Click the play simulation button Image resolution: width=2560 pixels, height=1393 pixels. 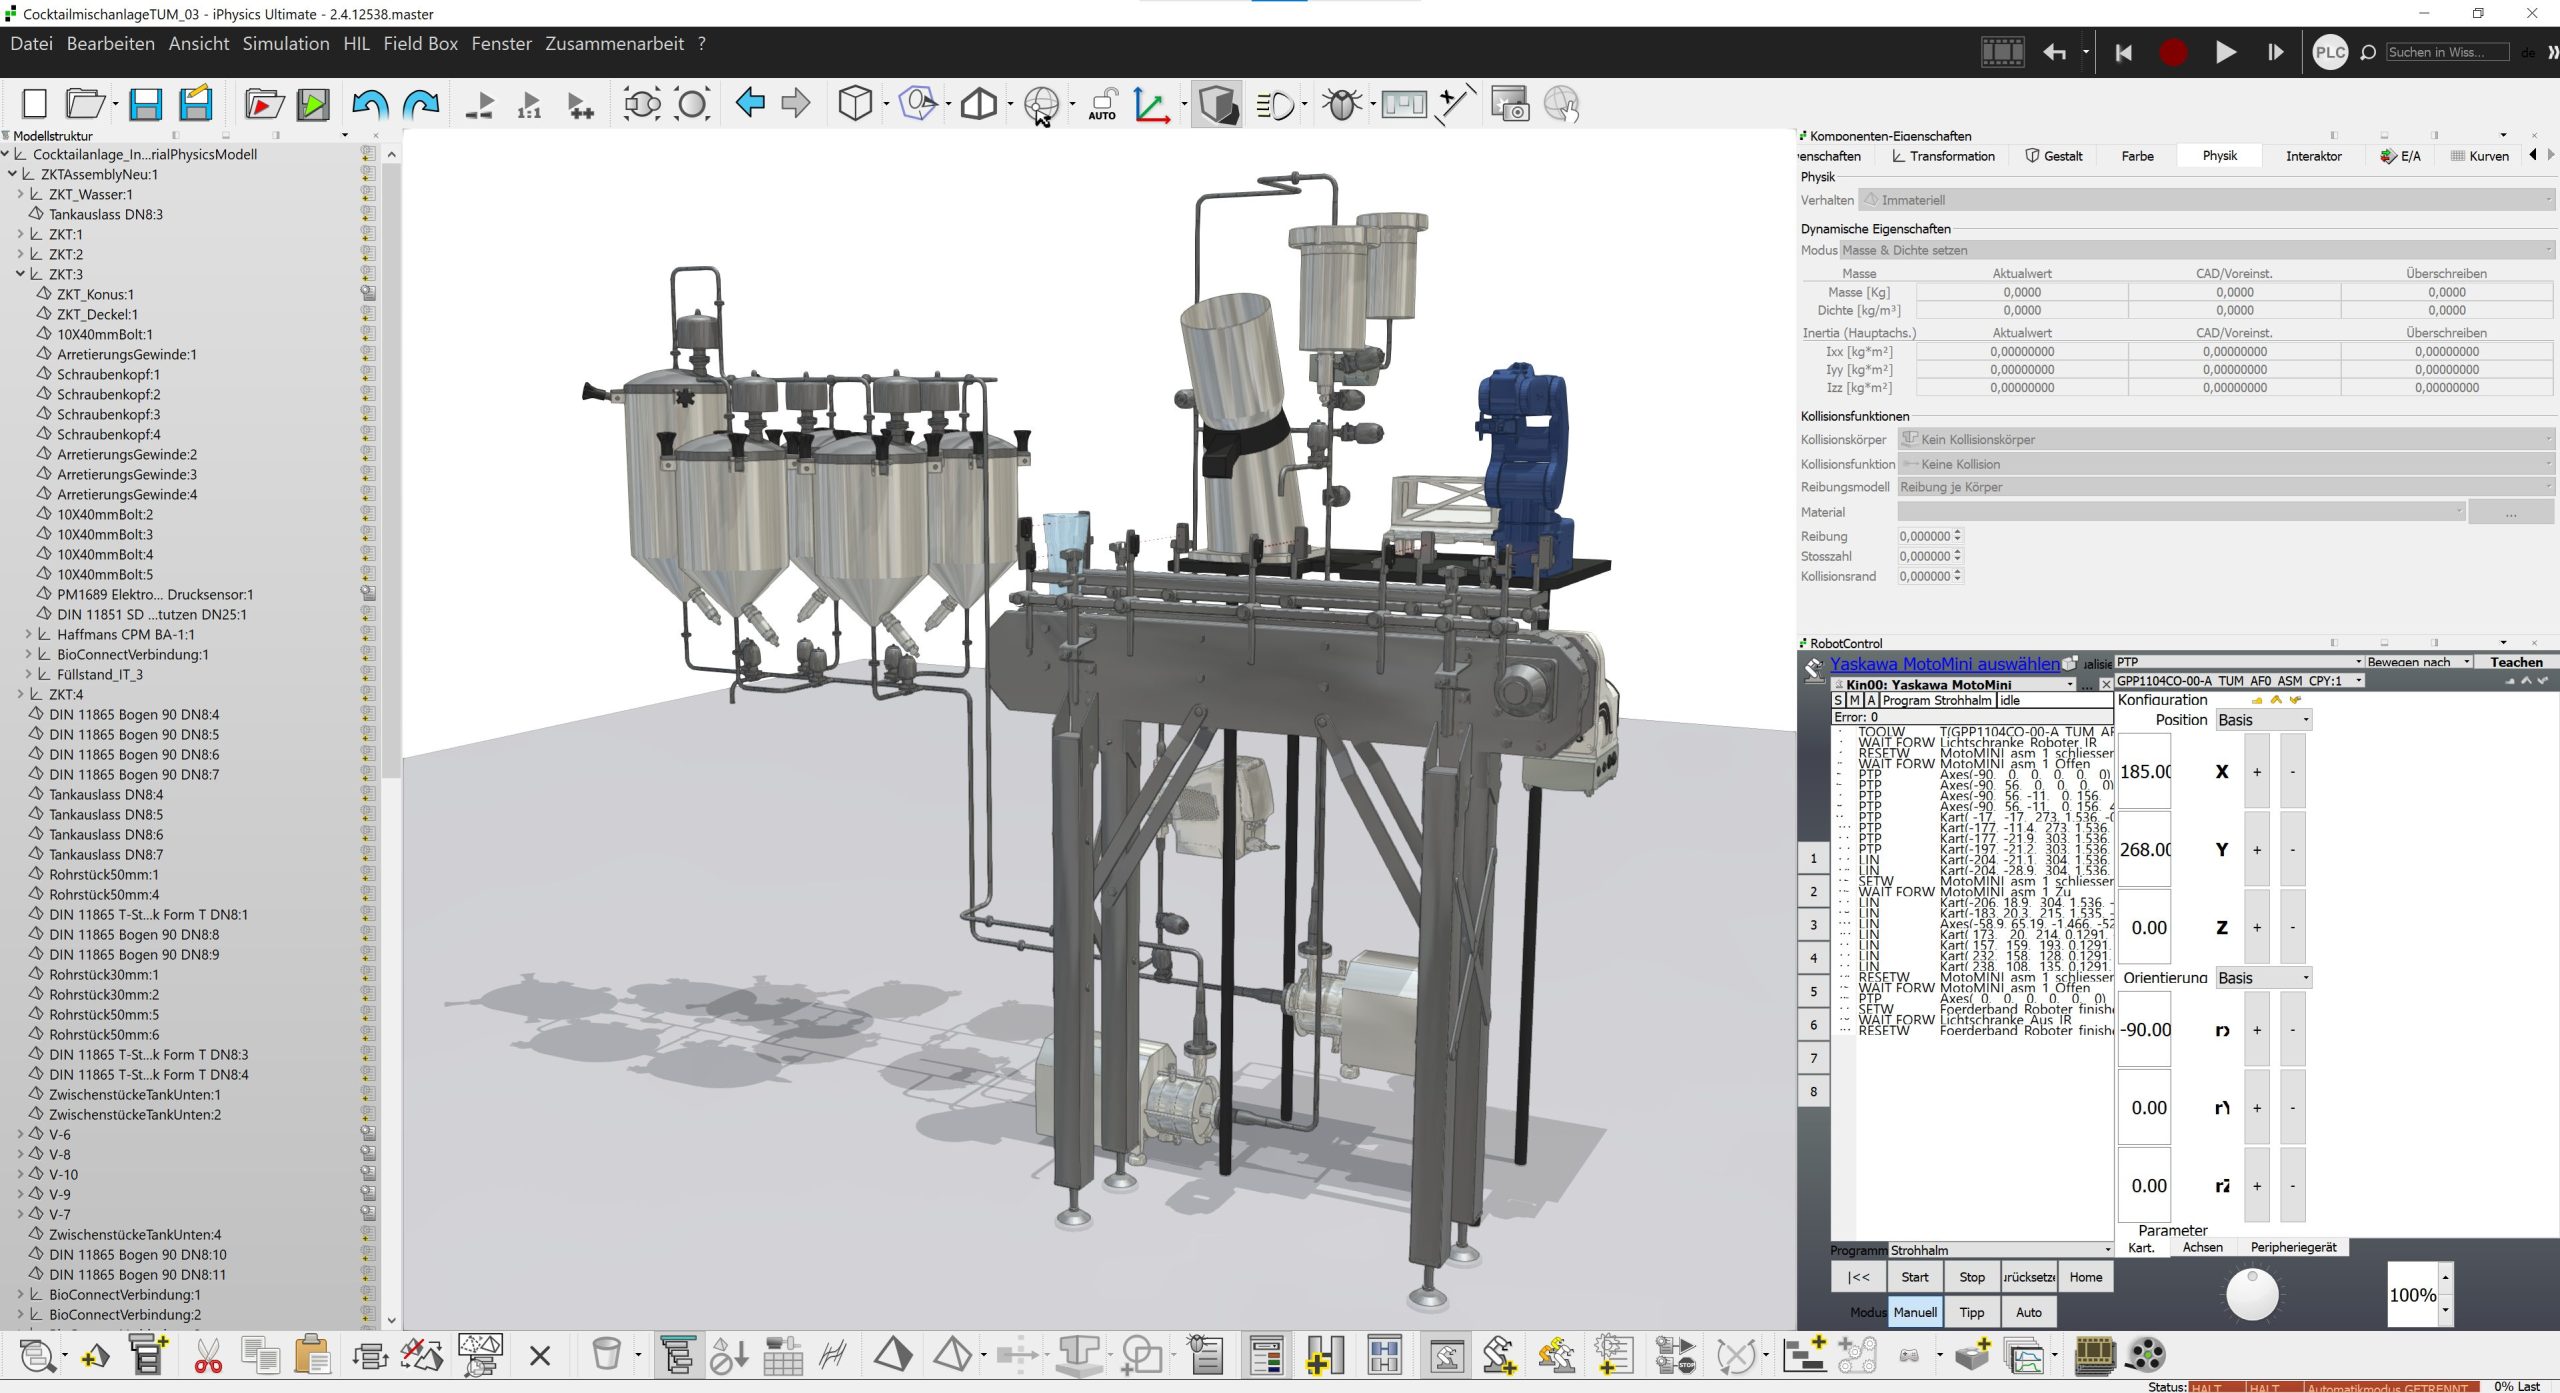pyautogui.click(x=2225, y=52)
